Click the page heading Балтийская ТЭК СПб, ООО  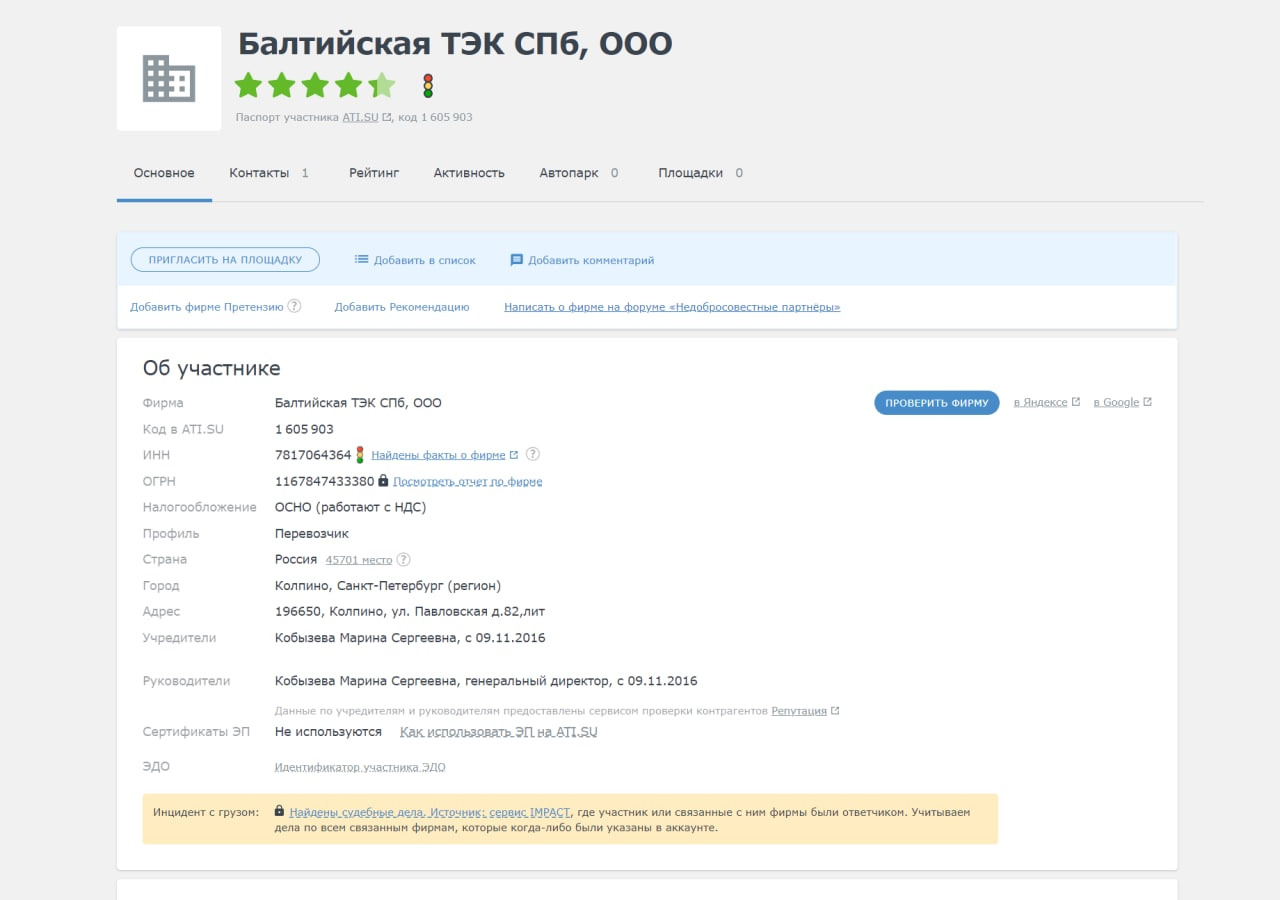click(x=455, y=44)
